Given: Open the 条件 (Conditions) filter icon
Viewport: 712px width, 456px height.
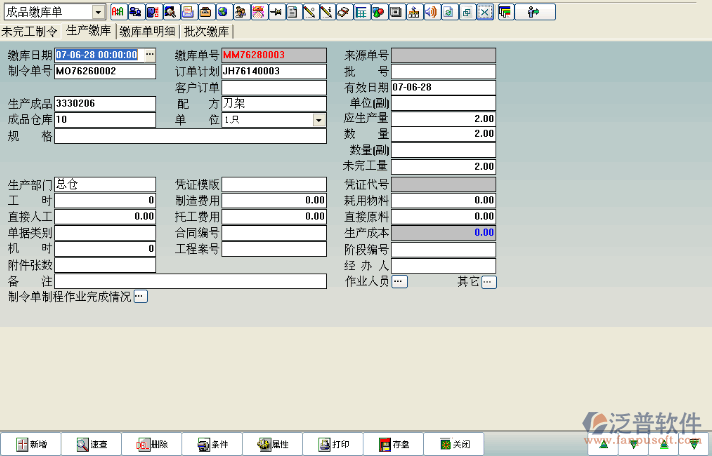Looking at the screenshot, I should click(x=212, y=444).
